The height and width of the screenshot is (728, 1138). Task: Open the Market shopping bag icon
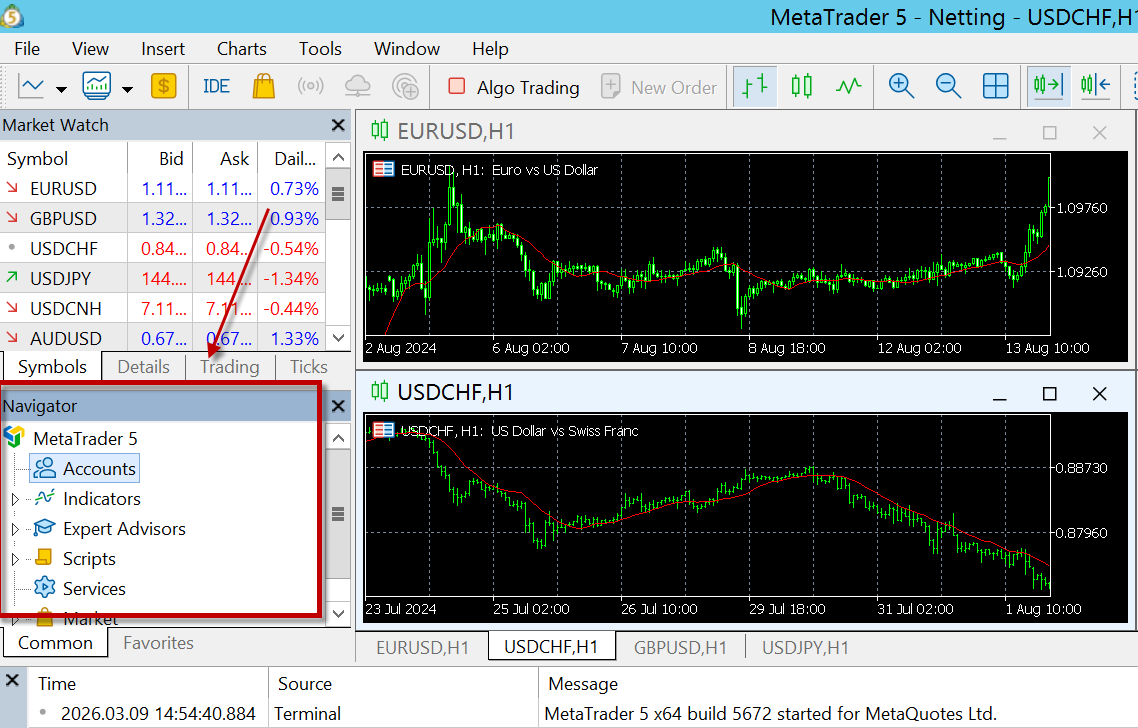coord(263,87)
